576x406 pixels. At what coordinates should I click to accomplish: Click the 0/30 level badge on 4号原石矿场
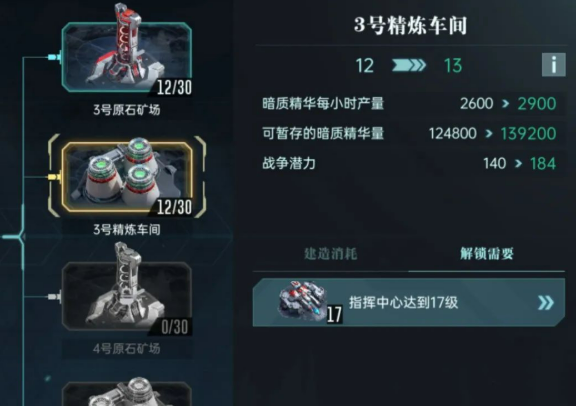[x=174, y=327]
